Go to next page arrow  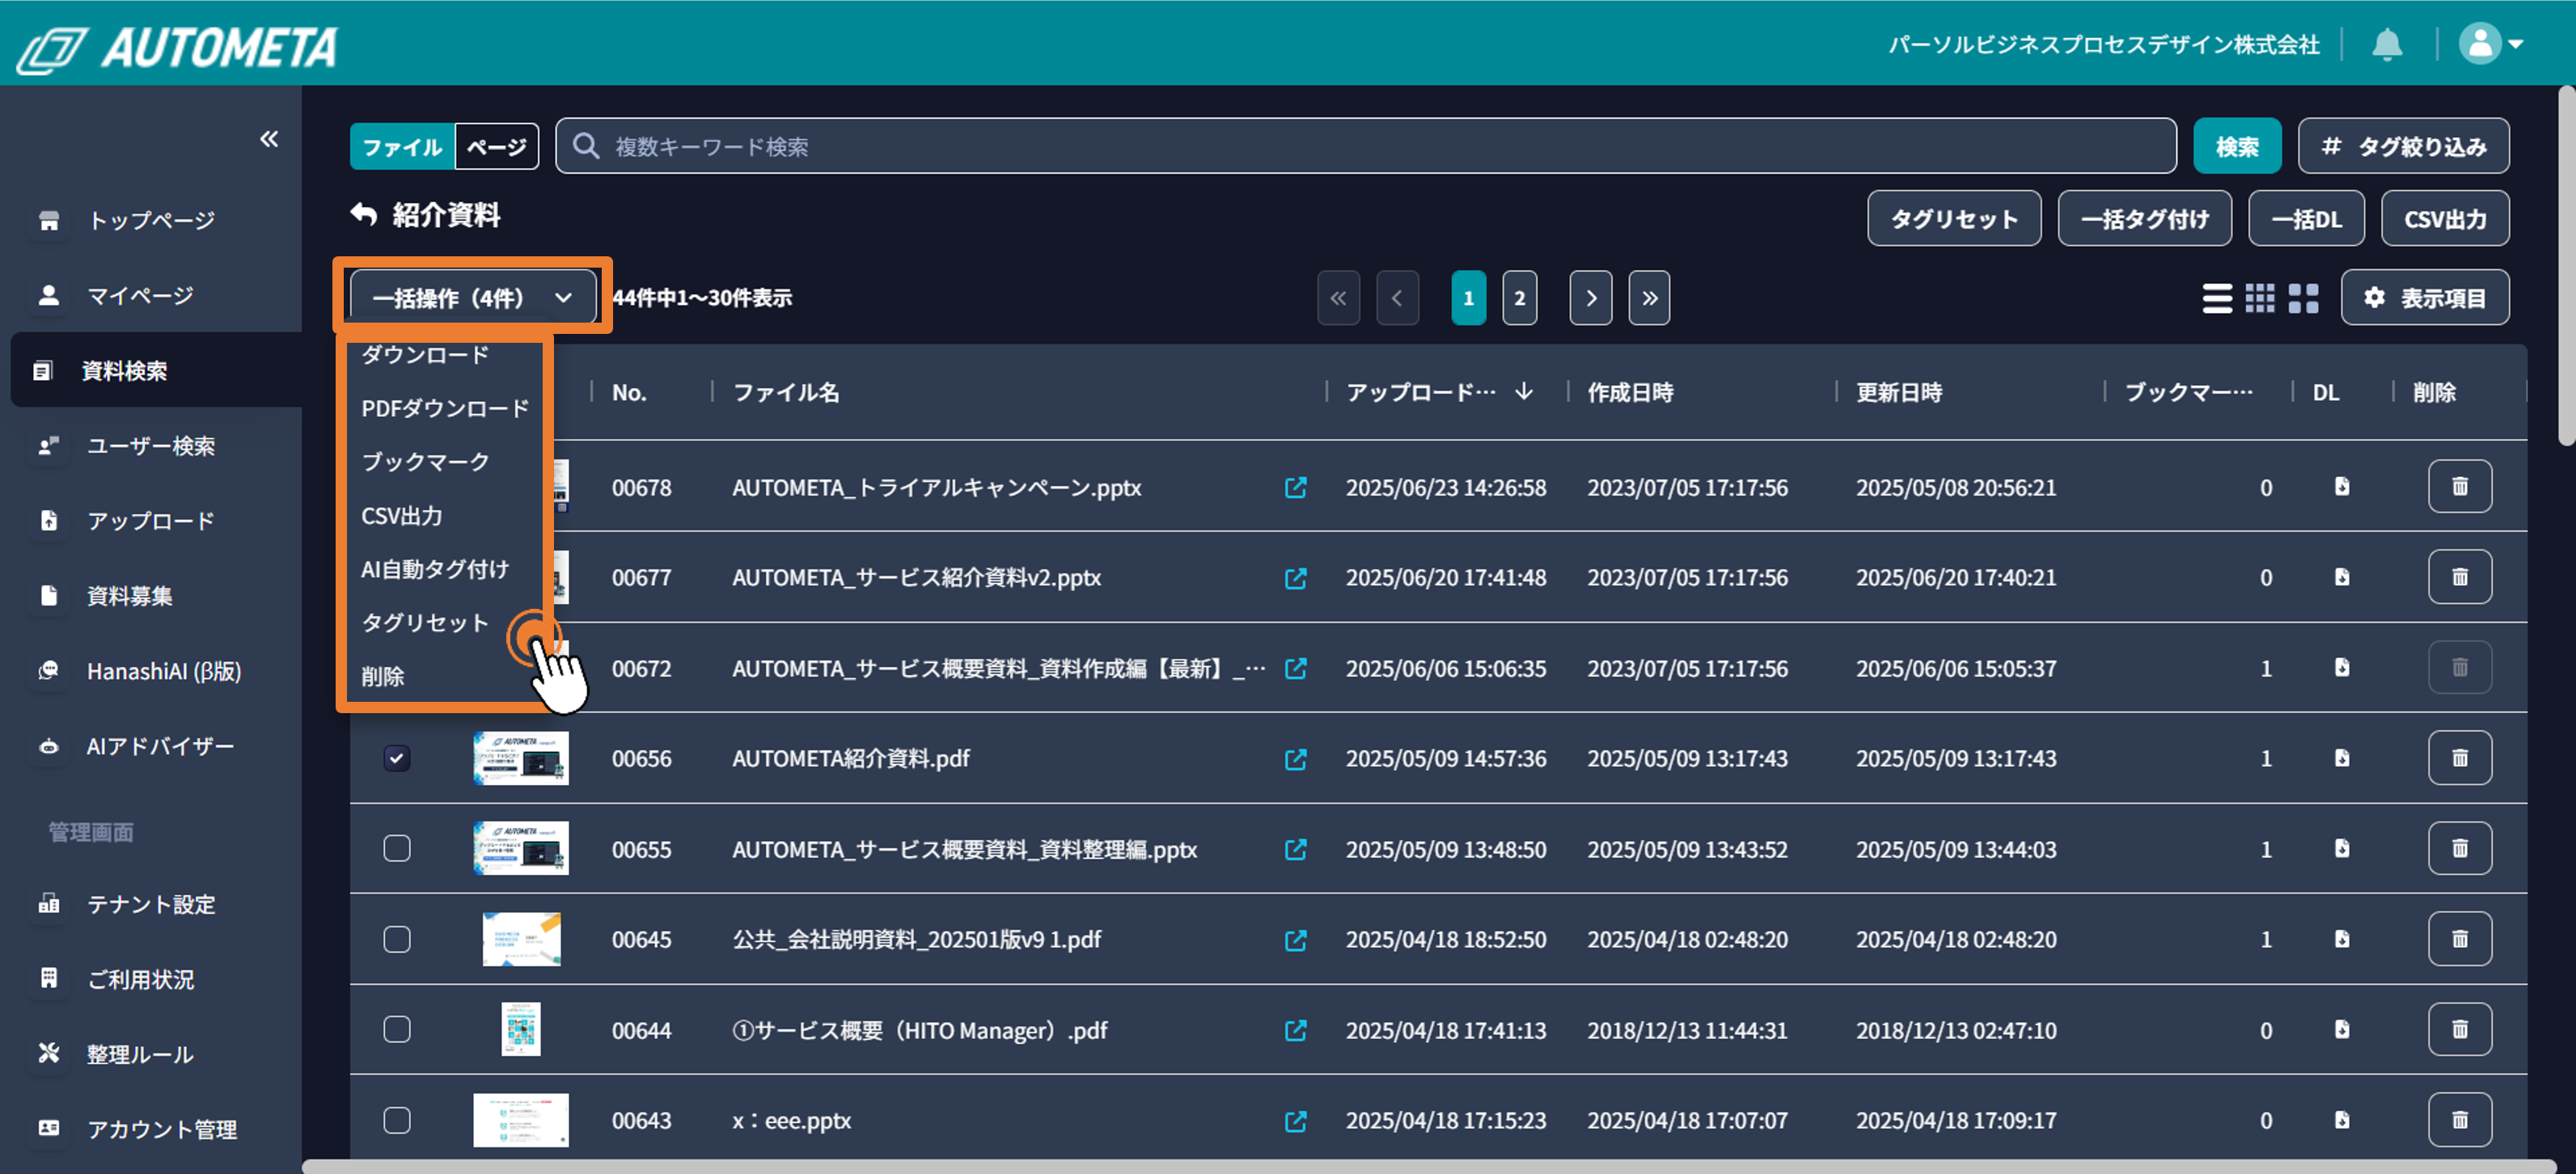coord(1590,298)
